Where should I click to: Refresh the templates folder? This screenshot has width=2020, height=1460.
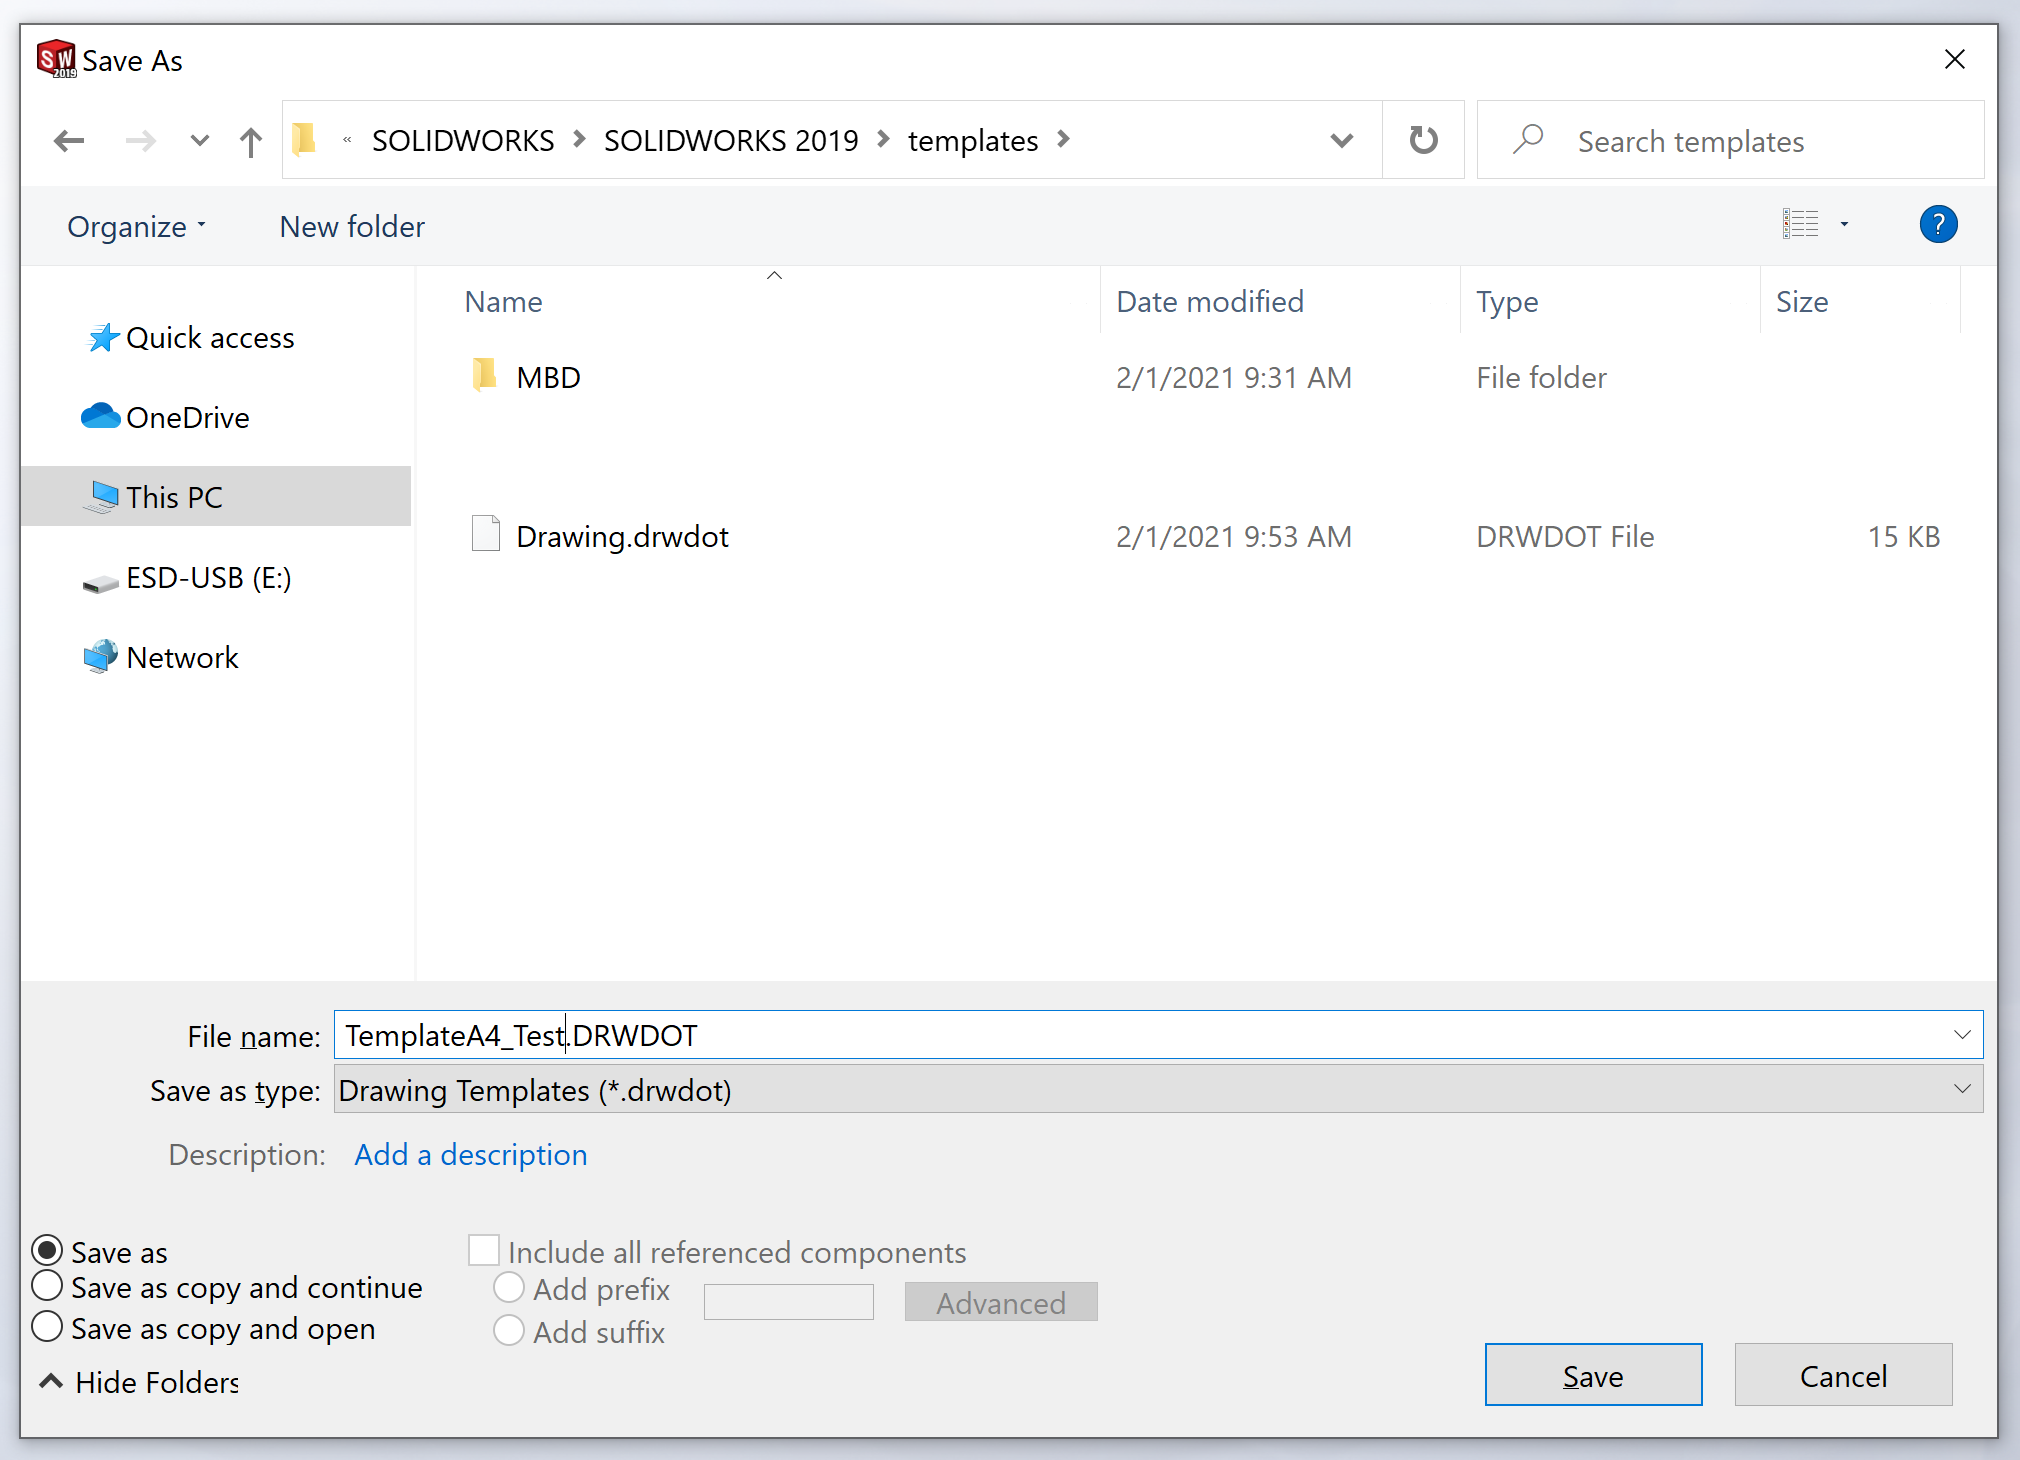pos(1423,140)
